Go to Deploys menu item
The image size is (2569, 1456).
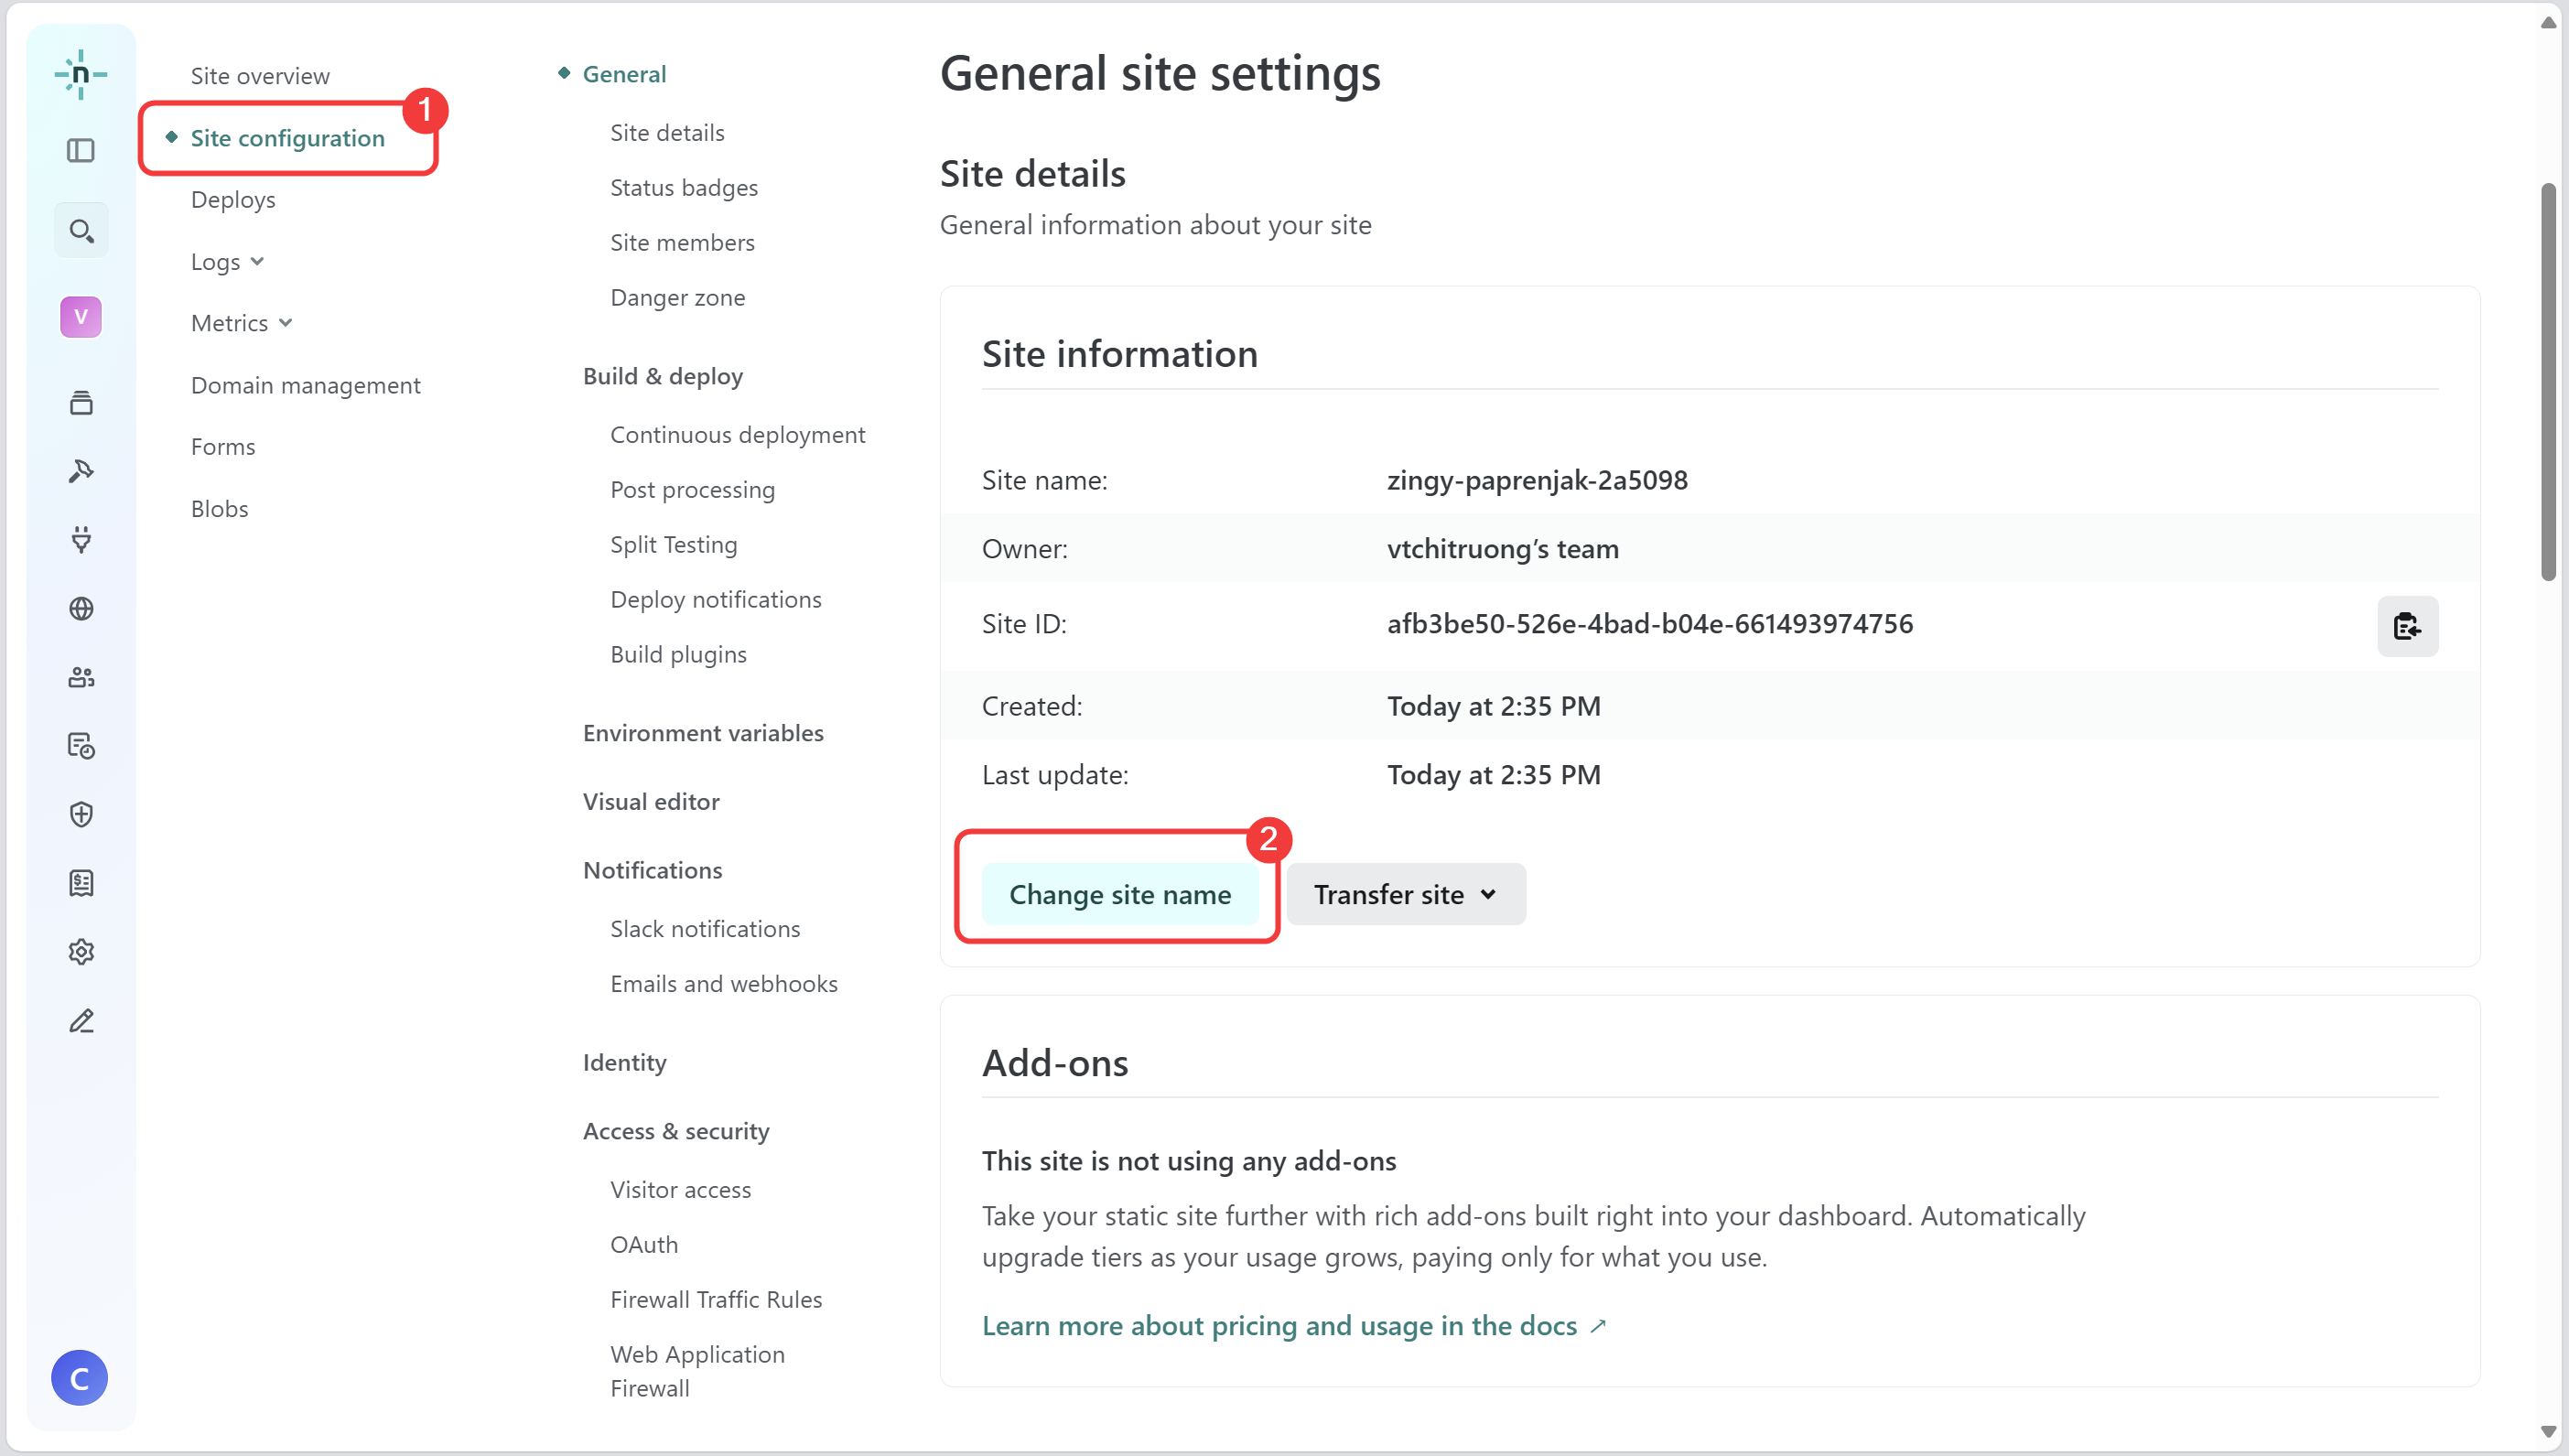pyautogui.click(x=233, y=199)
